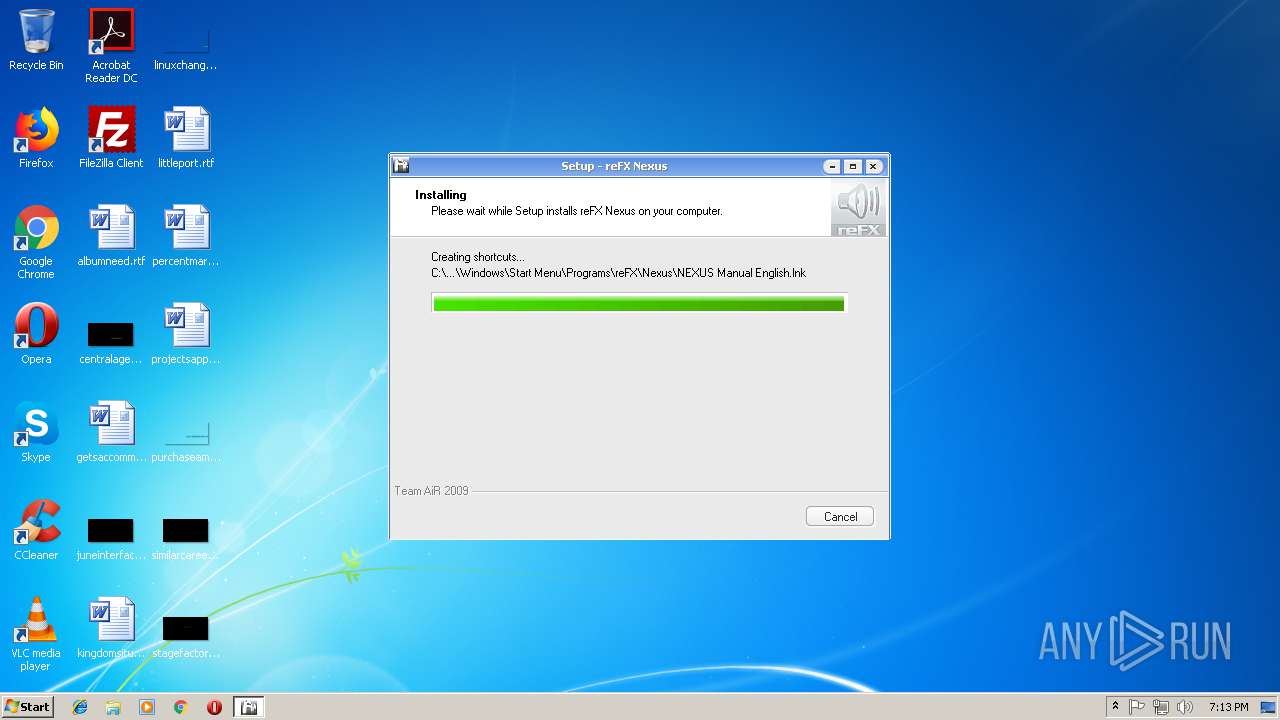Launch VLC media player shortcut
The height and width of the screenshot is (720, 1280).
(36, 634)
